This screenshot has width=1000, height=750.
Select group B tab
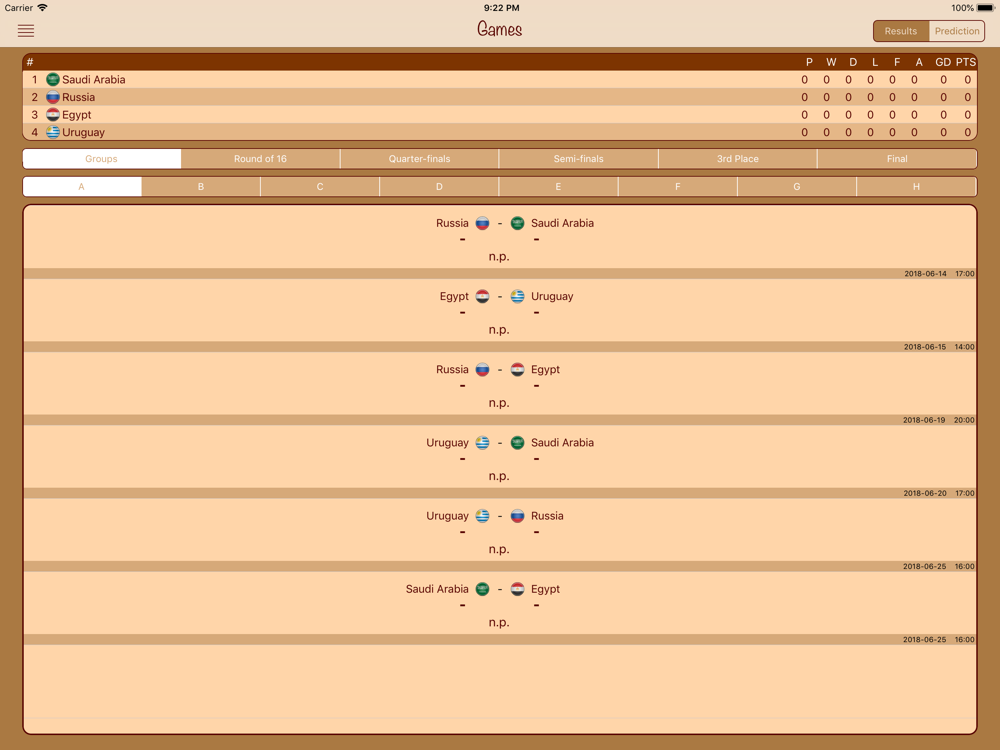pos(201,187)
